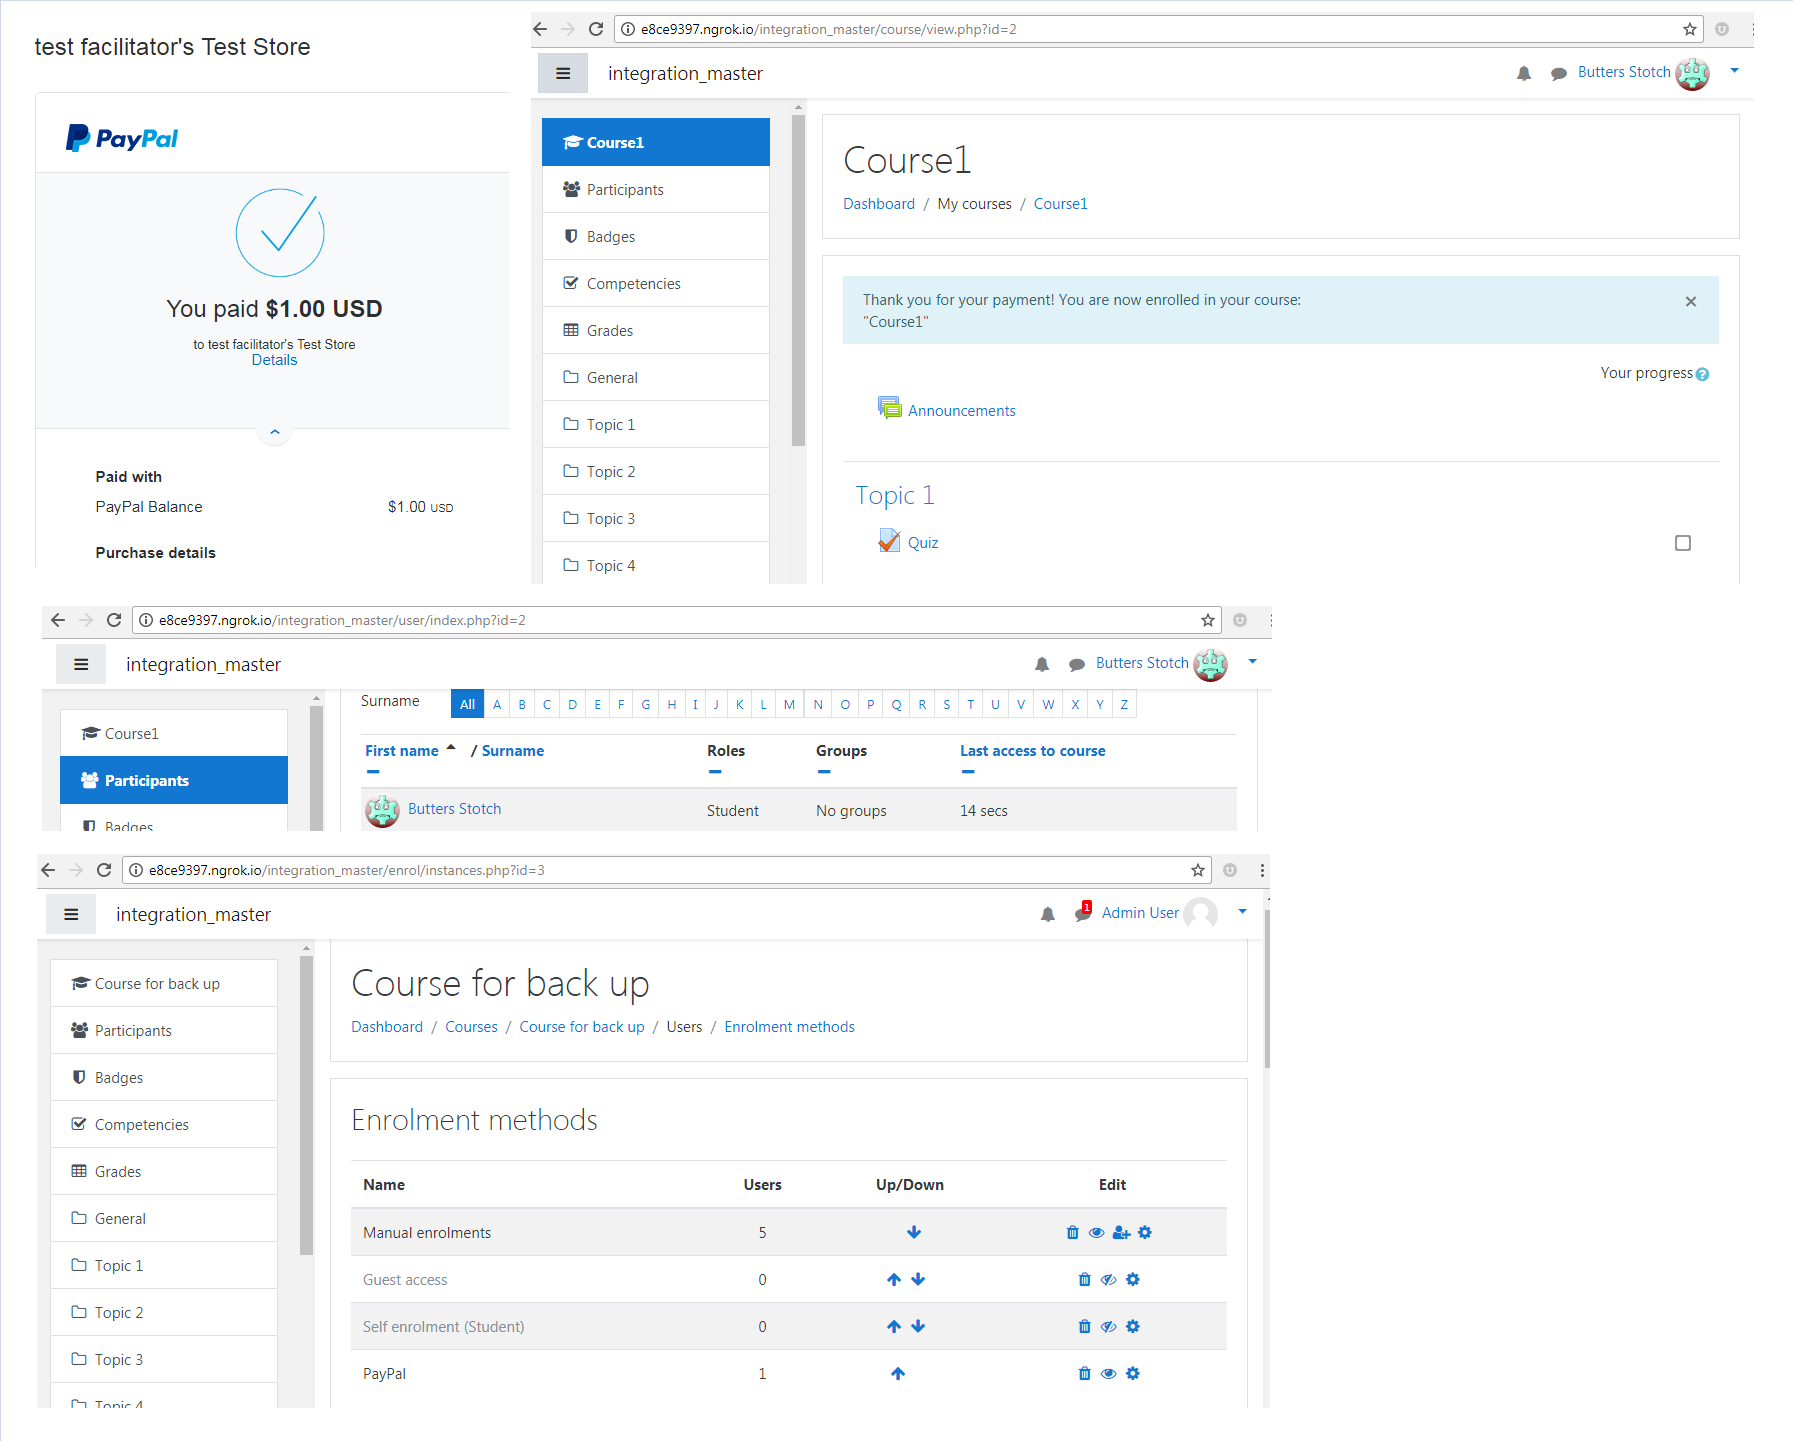Hide the Last access column toggle
The width and height of the screenshot is (1793, 1441).
[968, 772]
